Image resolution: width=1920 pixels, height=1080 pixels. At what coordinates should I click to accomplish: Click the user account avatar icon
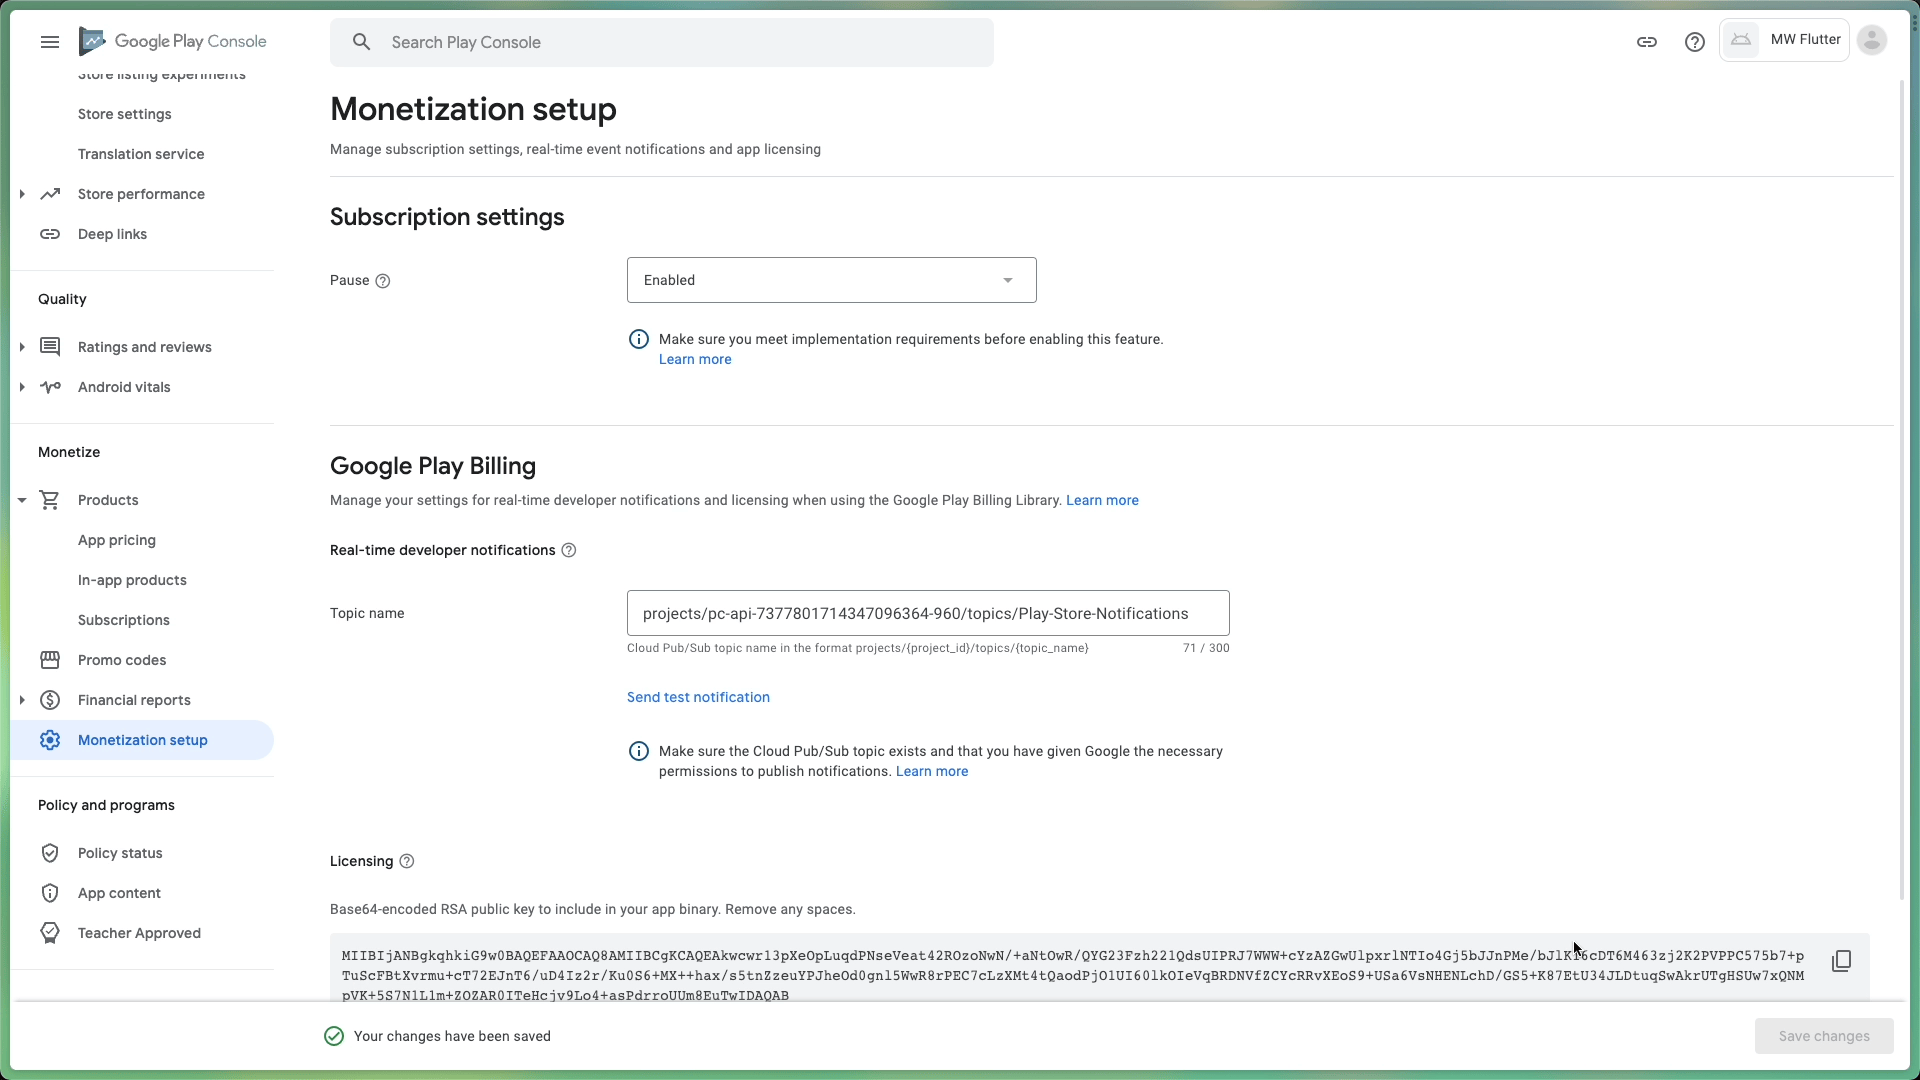(x=1872, y=40)
